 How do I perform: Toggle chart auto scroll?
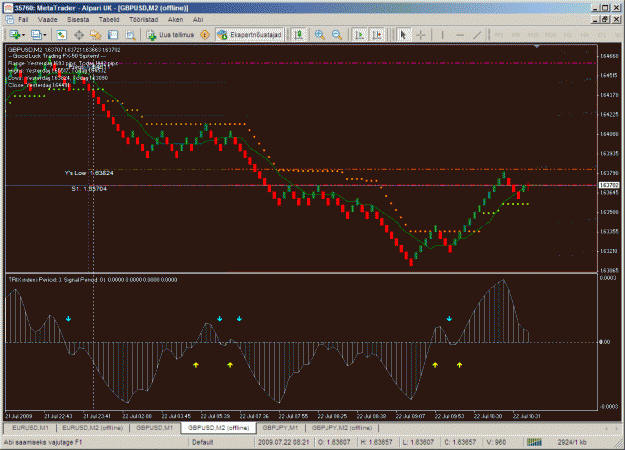click(359, 35)
